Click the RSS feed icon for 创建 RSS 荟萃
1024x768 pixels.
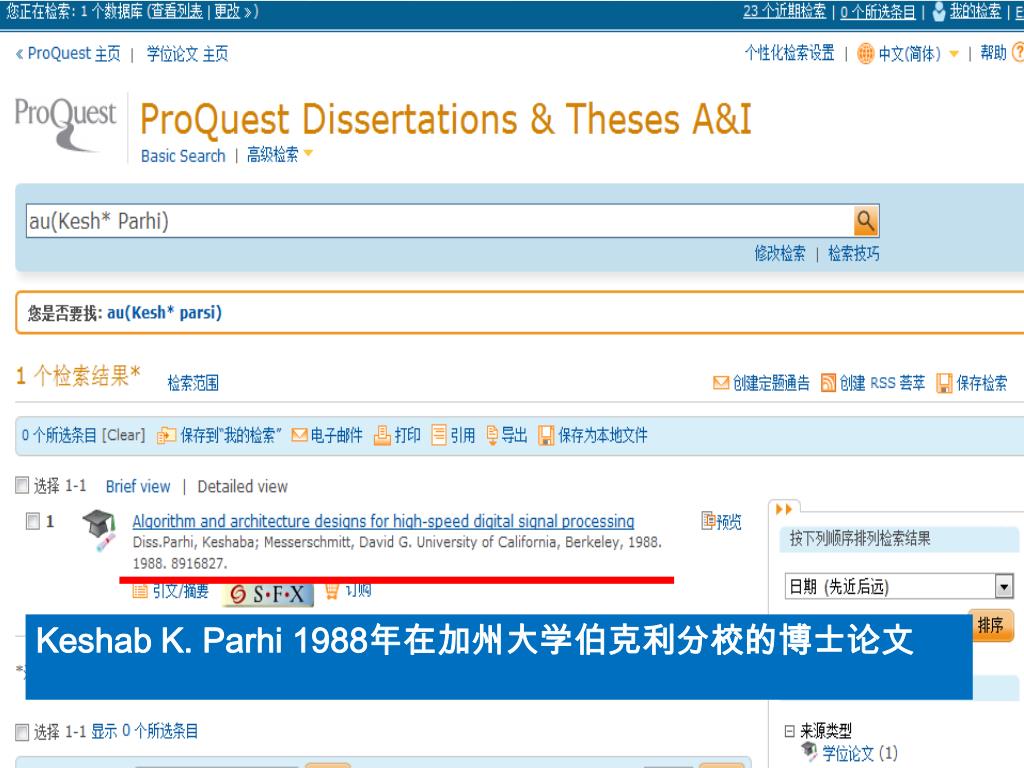click(x=828, y=383)
